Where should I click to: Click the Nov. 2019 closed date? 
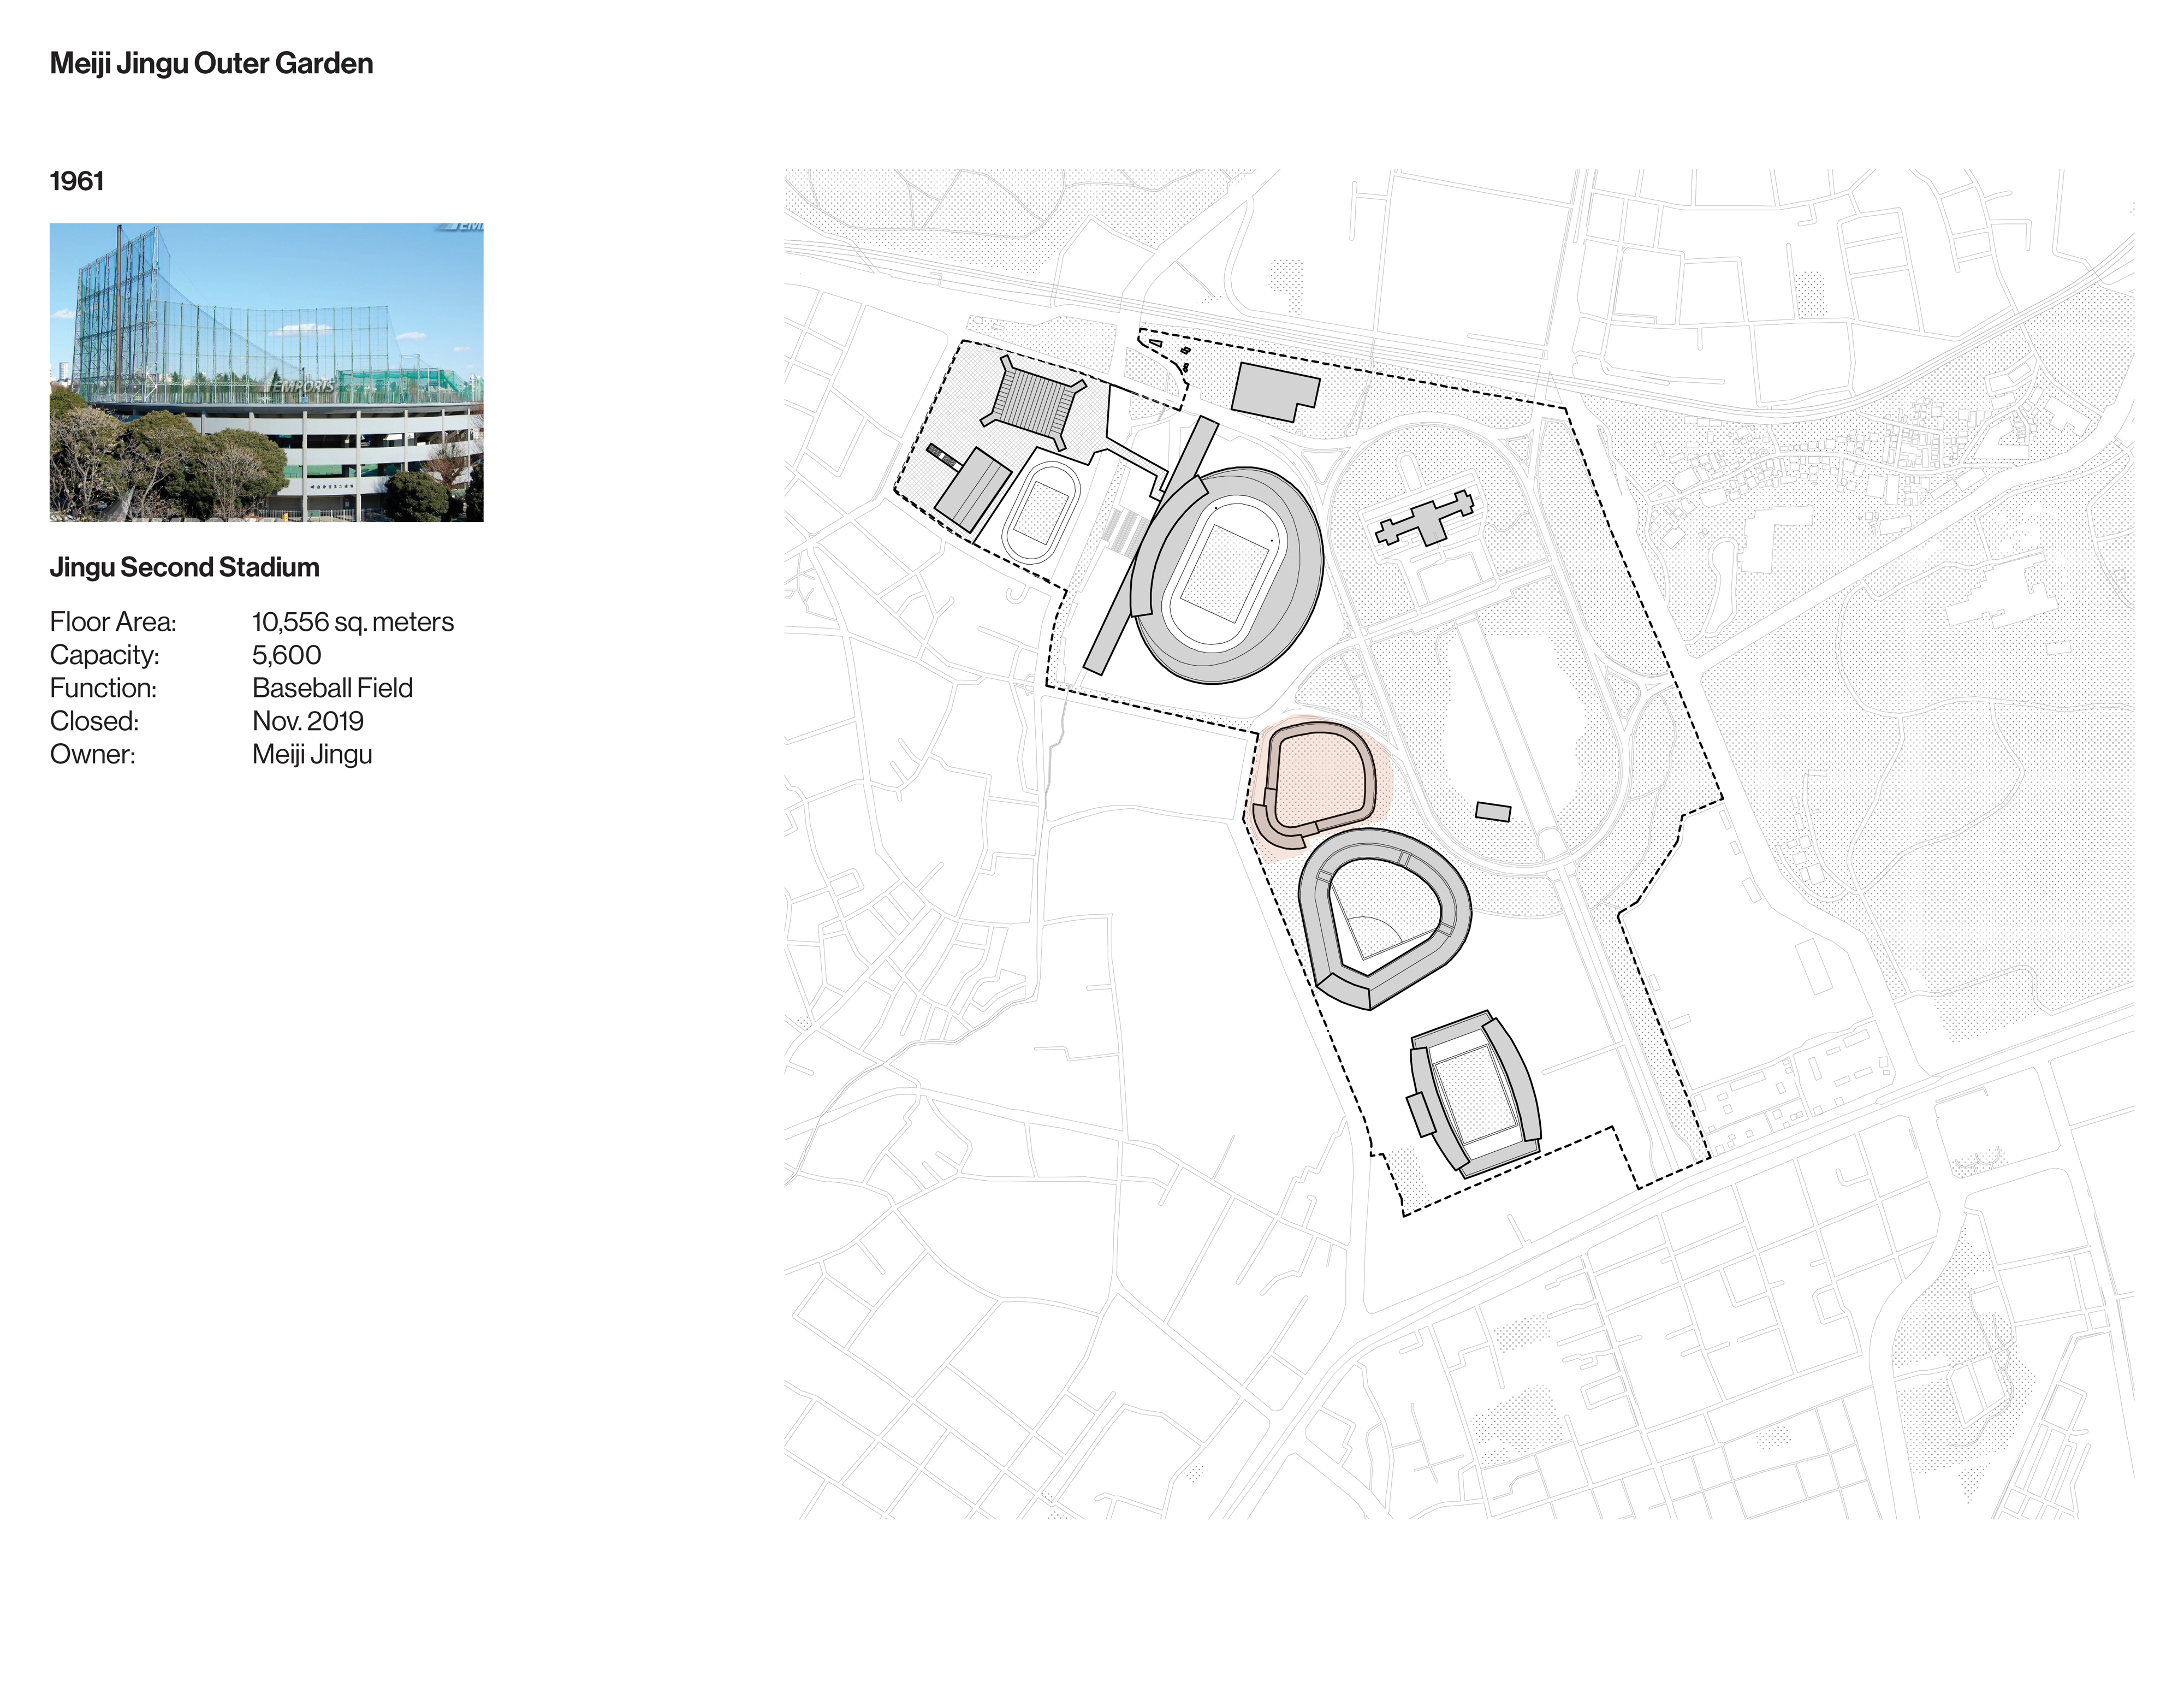pos(307,721)
